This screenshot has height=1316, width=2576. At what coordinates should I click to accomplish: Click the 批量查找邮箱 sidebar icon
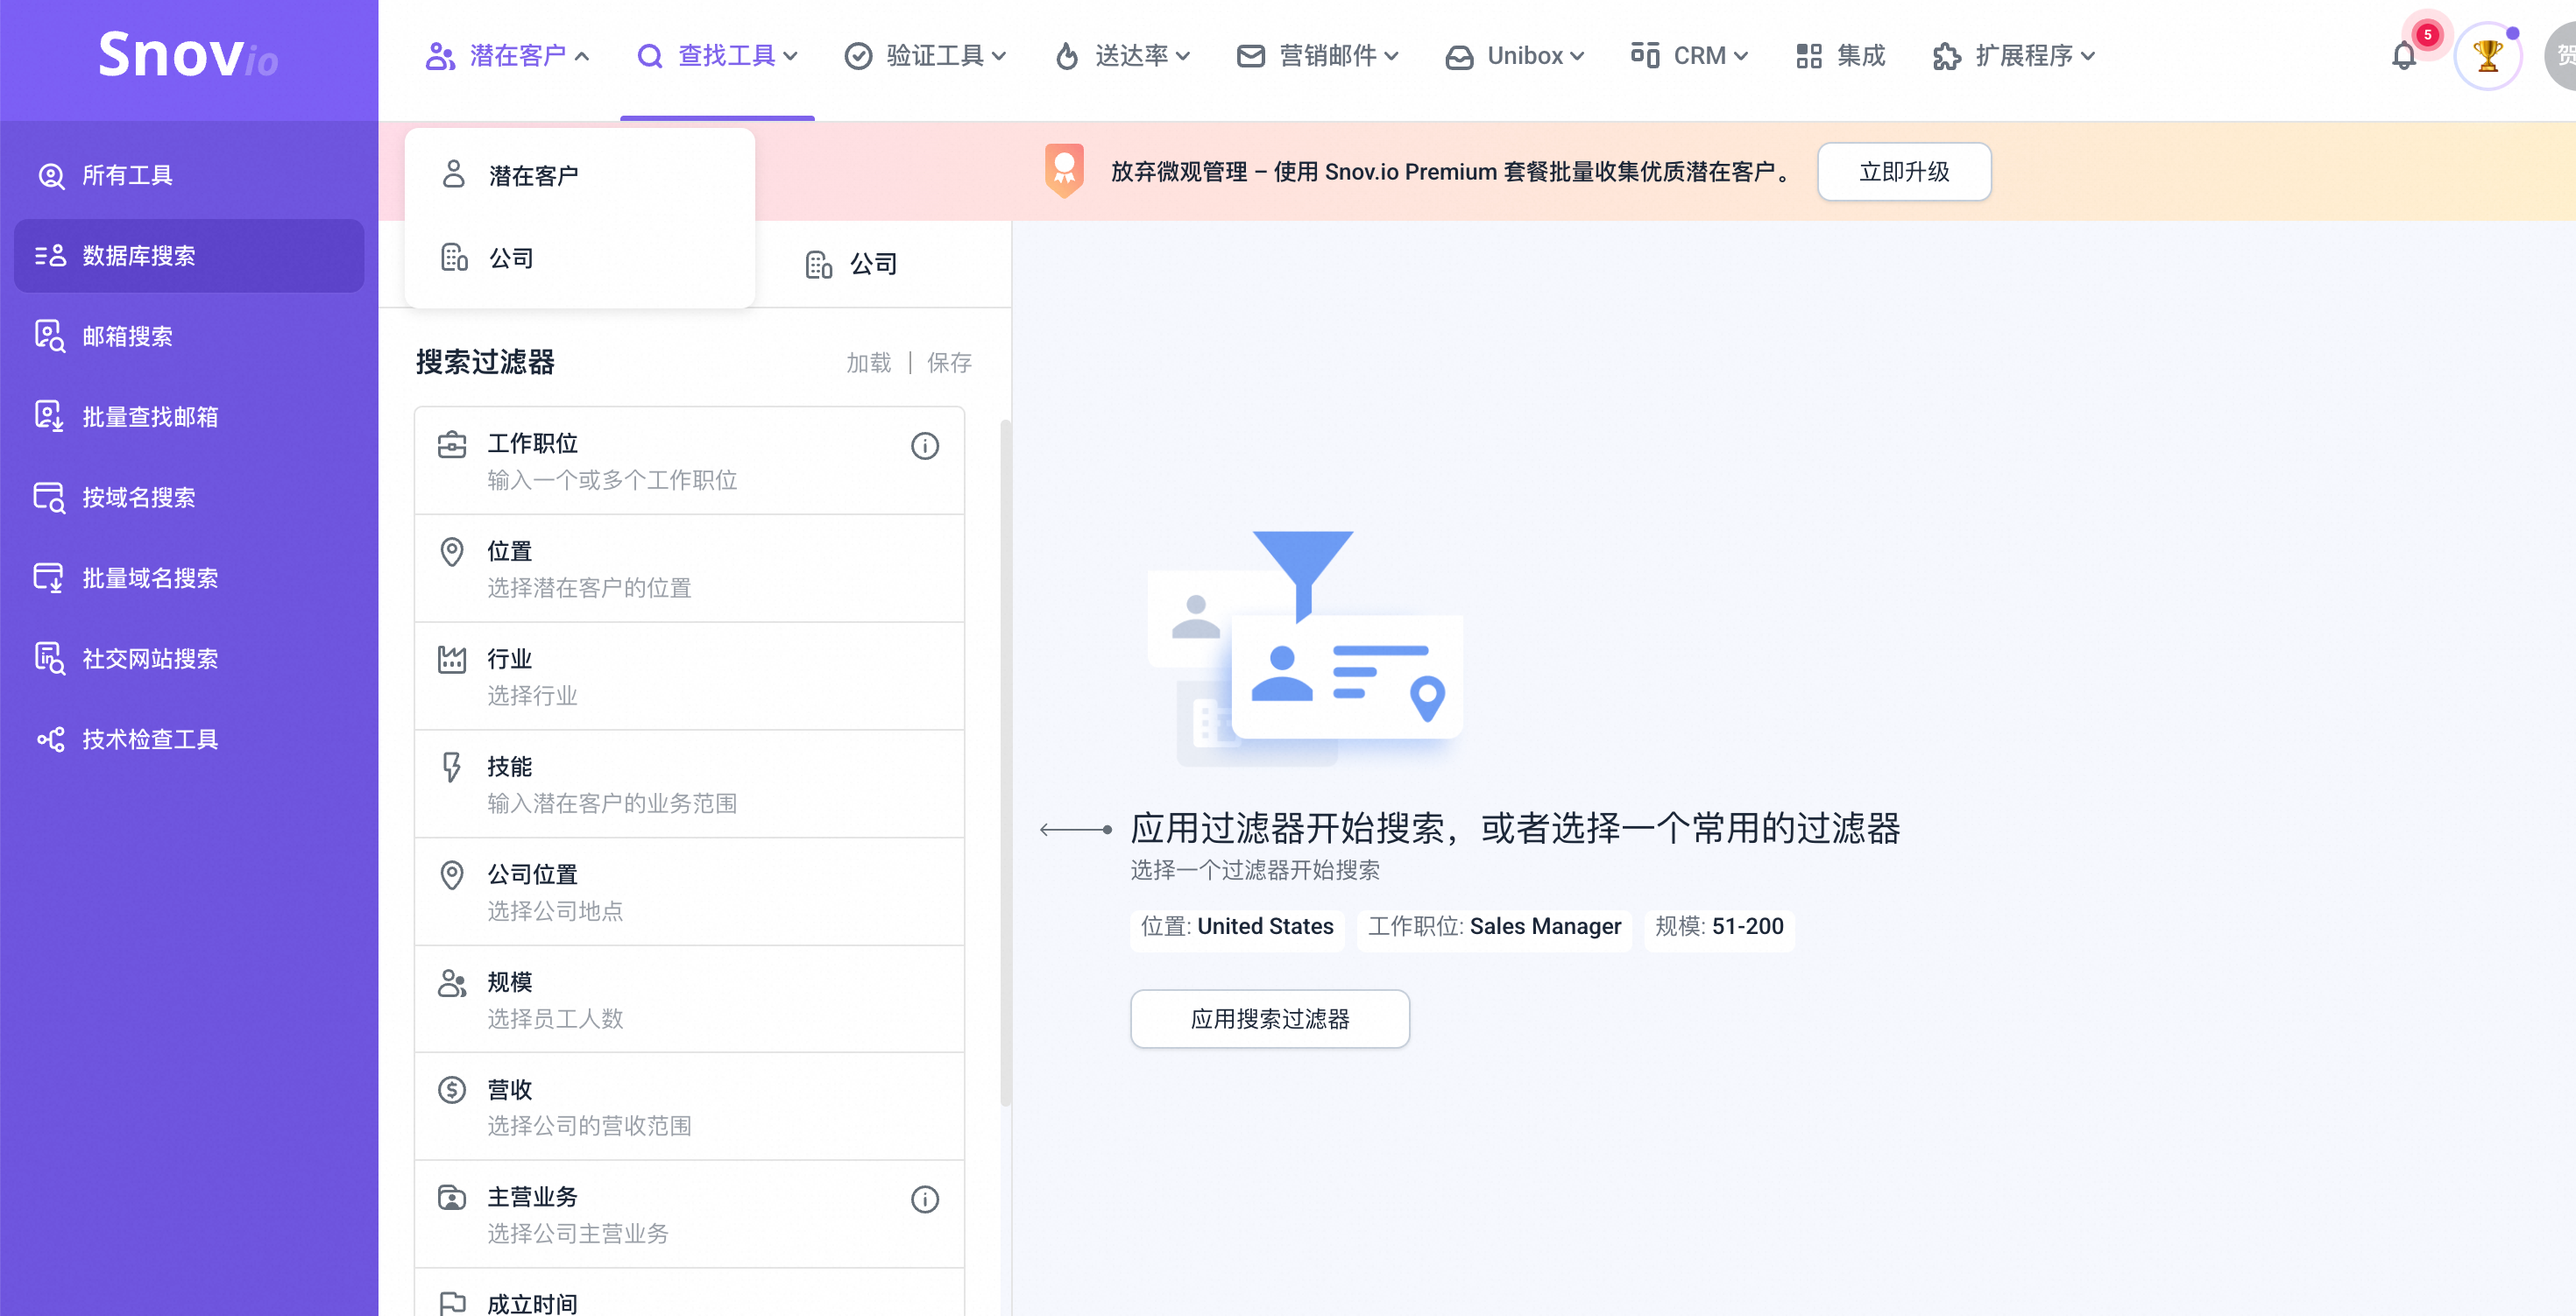50,416
